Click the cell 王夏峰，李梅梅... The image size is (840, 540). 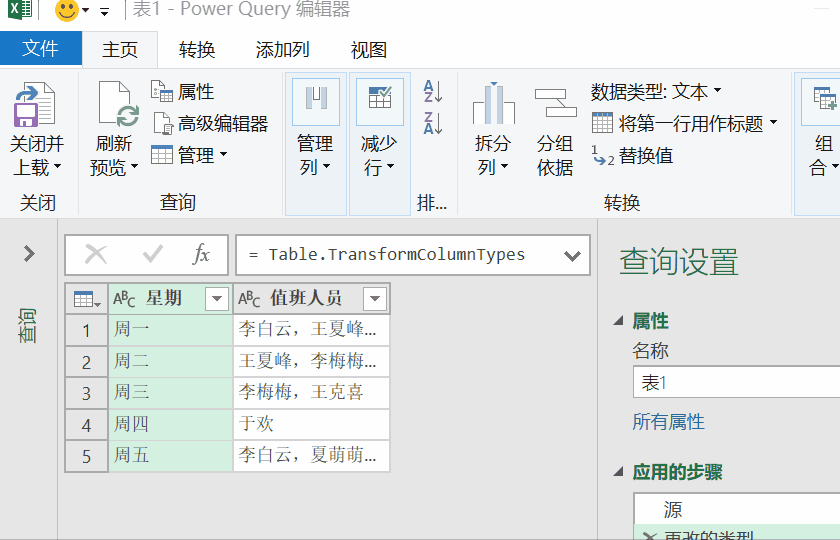coord(311,361)
